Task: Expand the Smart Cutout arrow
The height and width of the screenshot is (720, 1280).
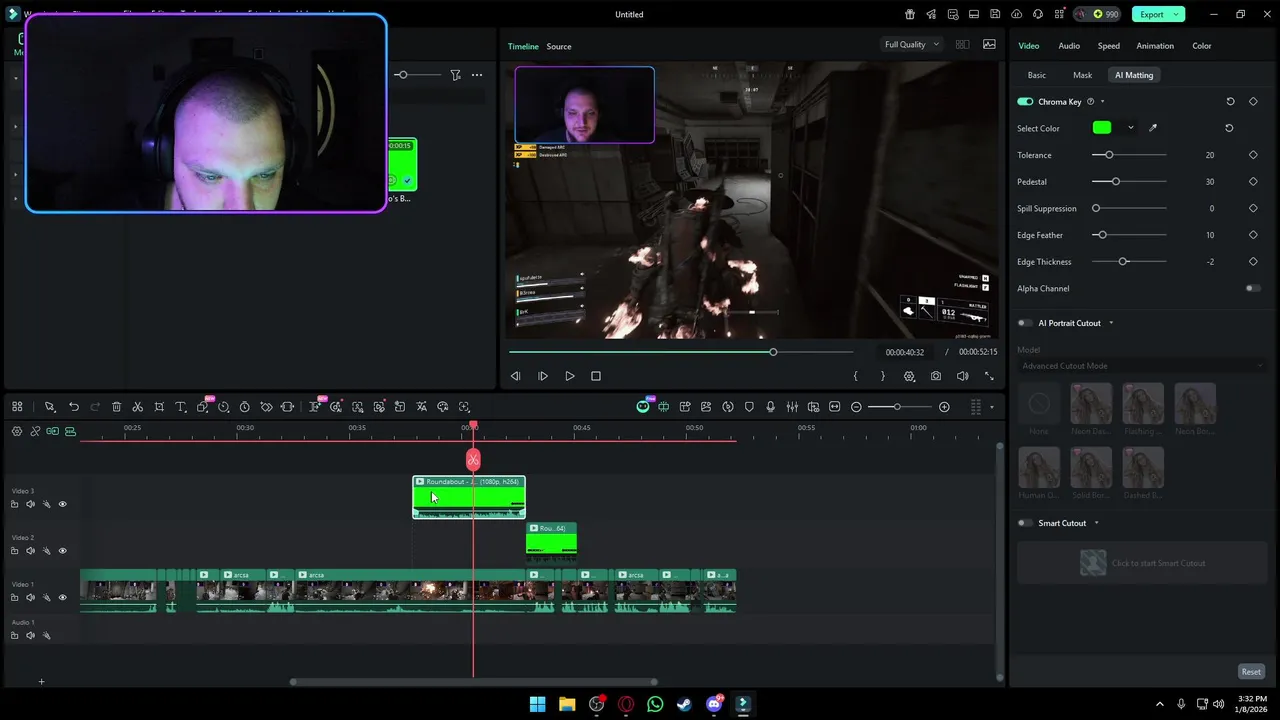Action: click(1096, 523)
